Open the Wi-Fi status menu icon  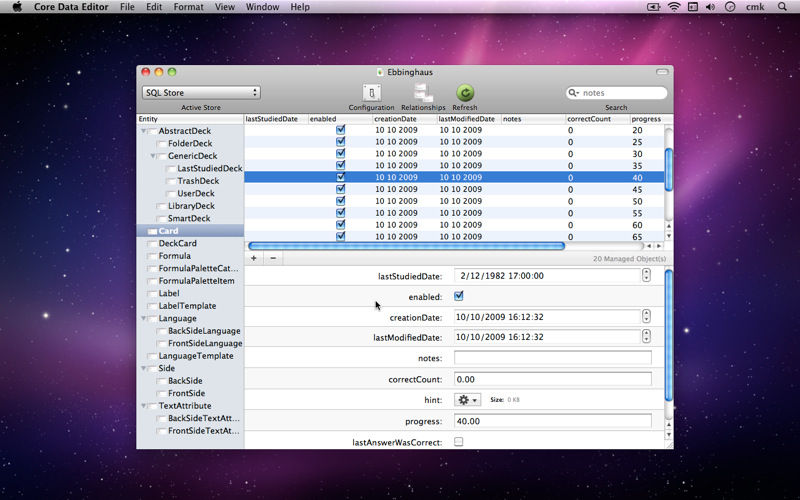click(x=674, y=7)
